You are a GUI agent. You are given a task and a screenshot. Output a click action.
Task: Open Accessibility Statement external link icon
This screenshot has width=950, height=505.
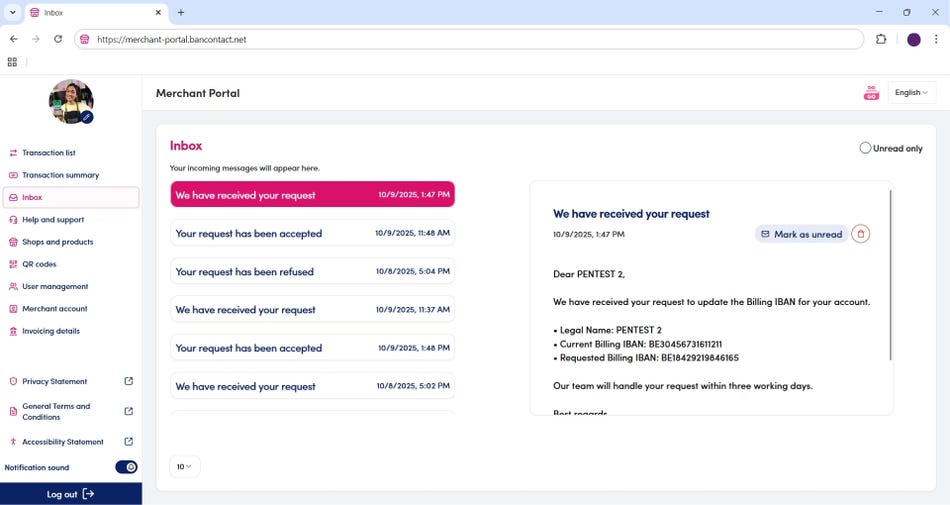click(128, 441)
